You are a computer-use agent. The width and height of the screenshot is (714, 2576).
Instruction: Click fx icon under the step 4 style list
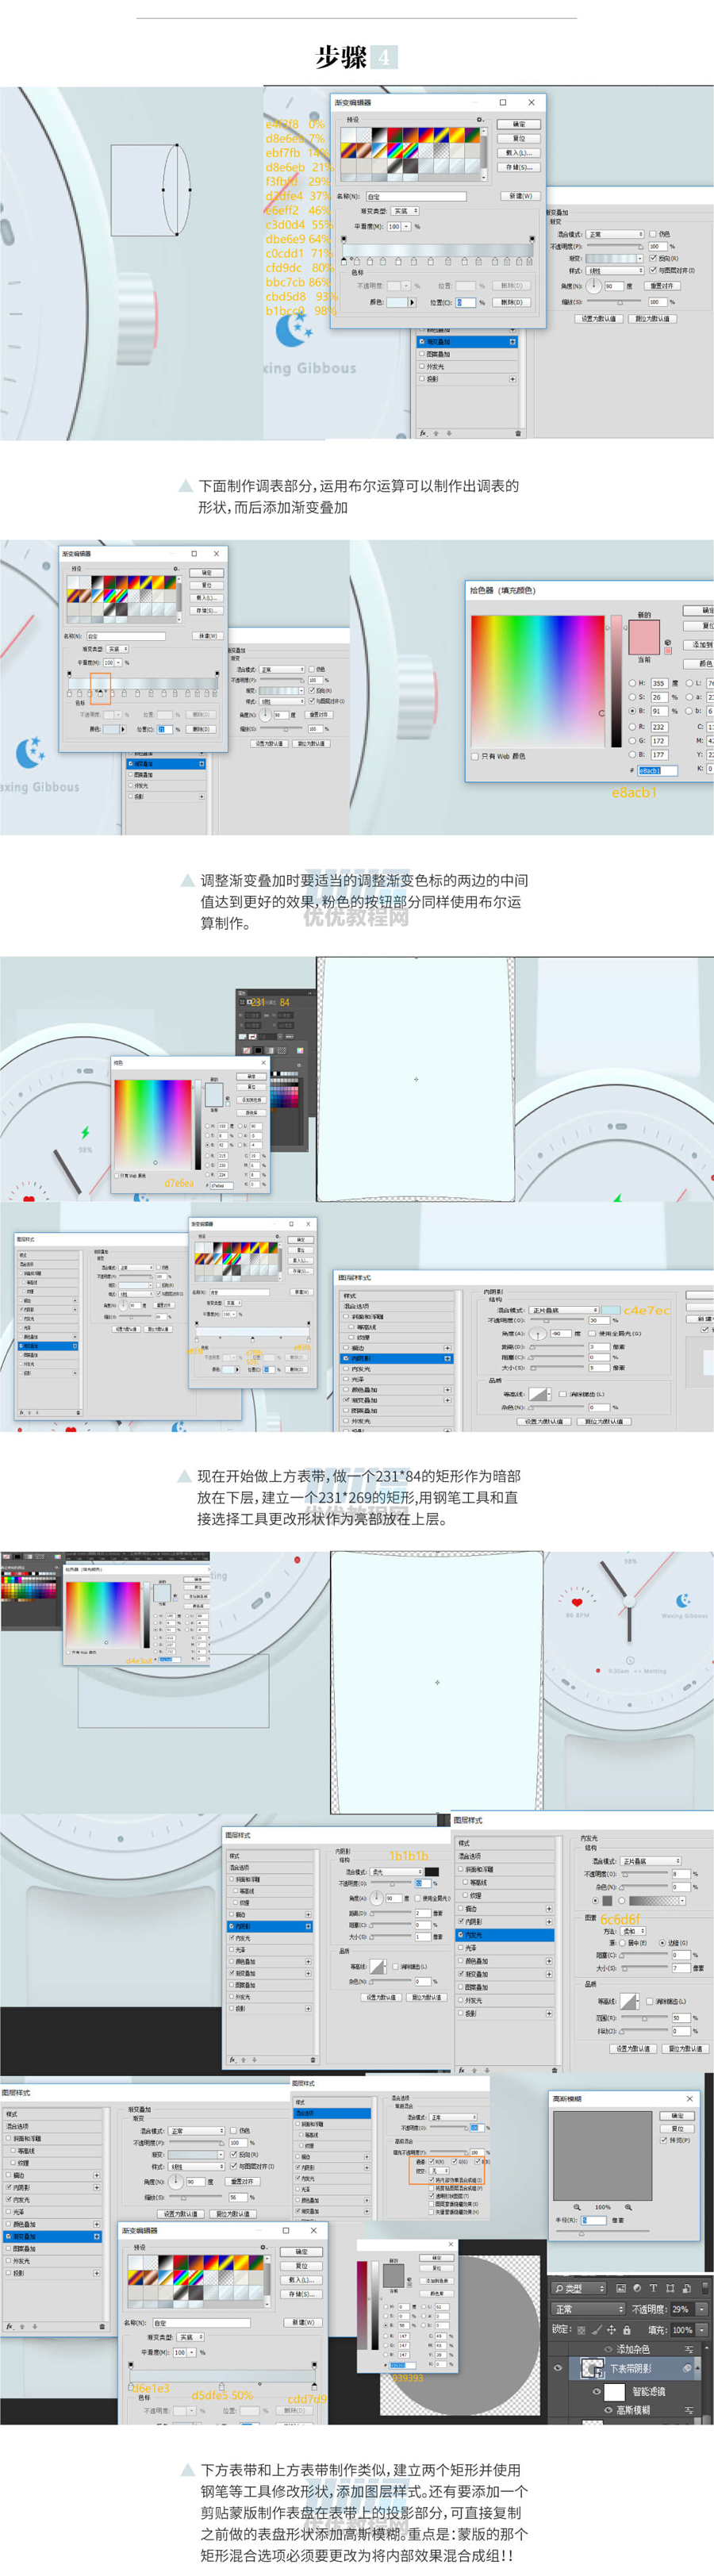[x=424, y=432]
